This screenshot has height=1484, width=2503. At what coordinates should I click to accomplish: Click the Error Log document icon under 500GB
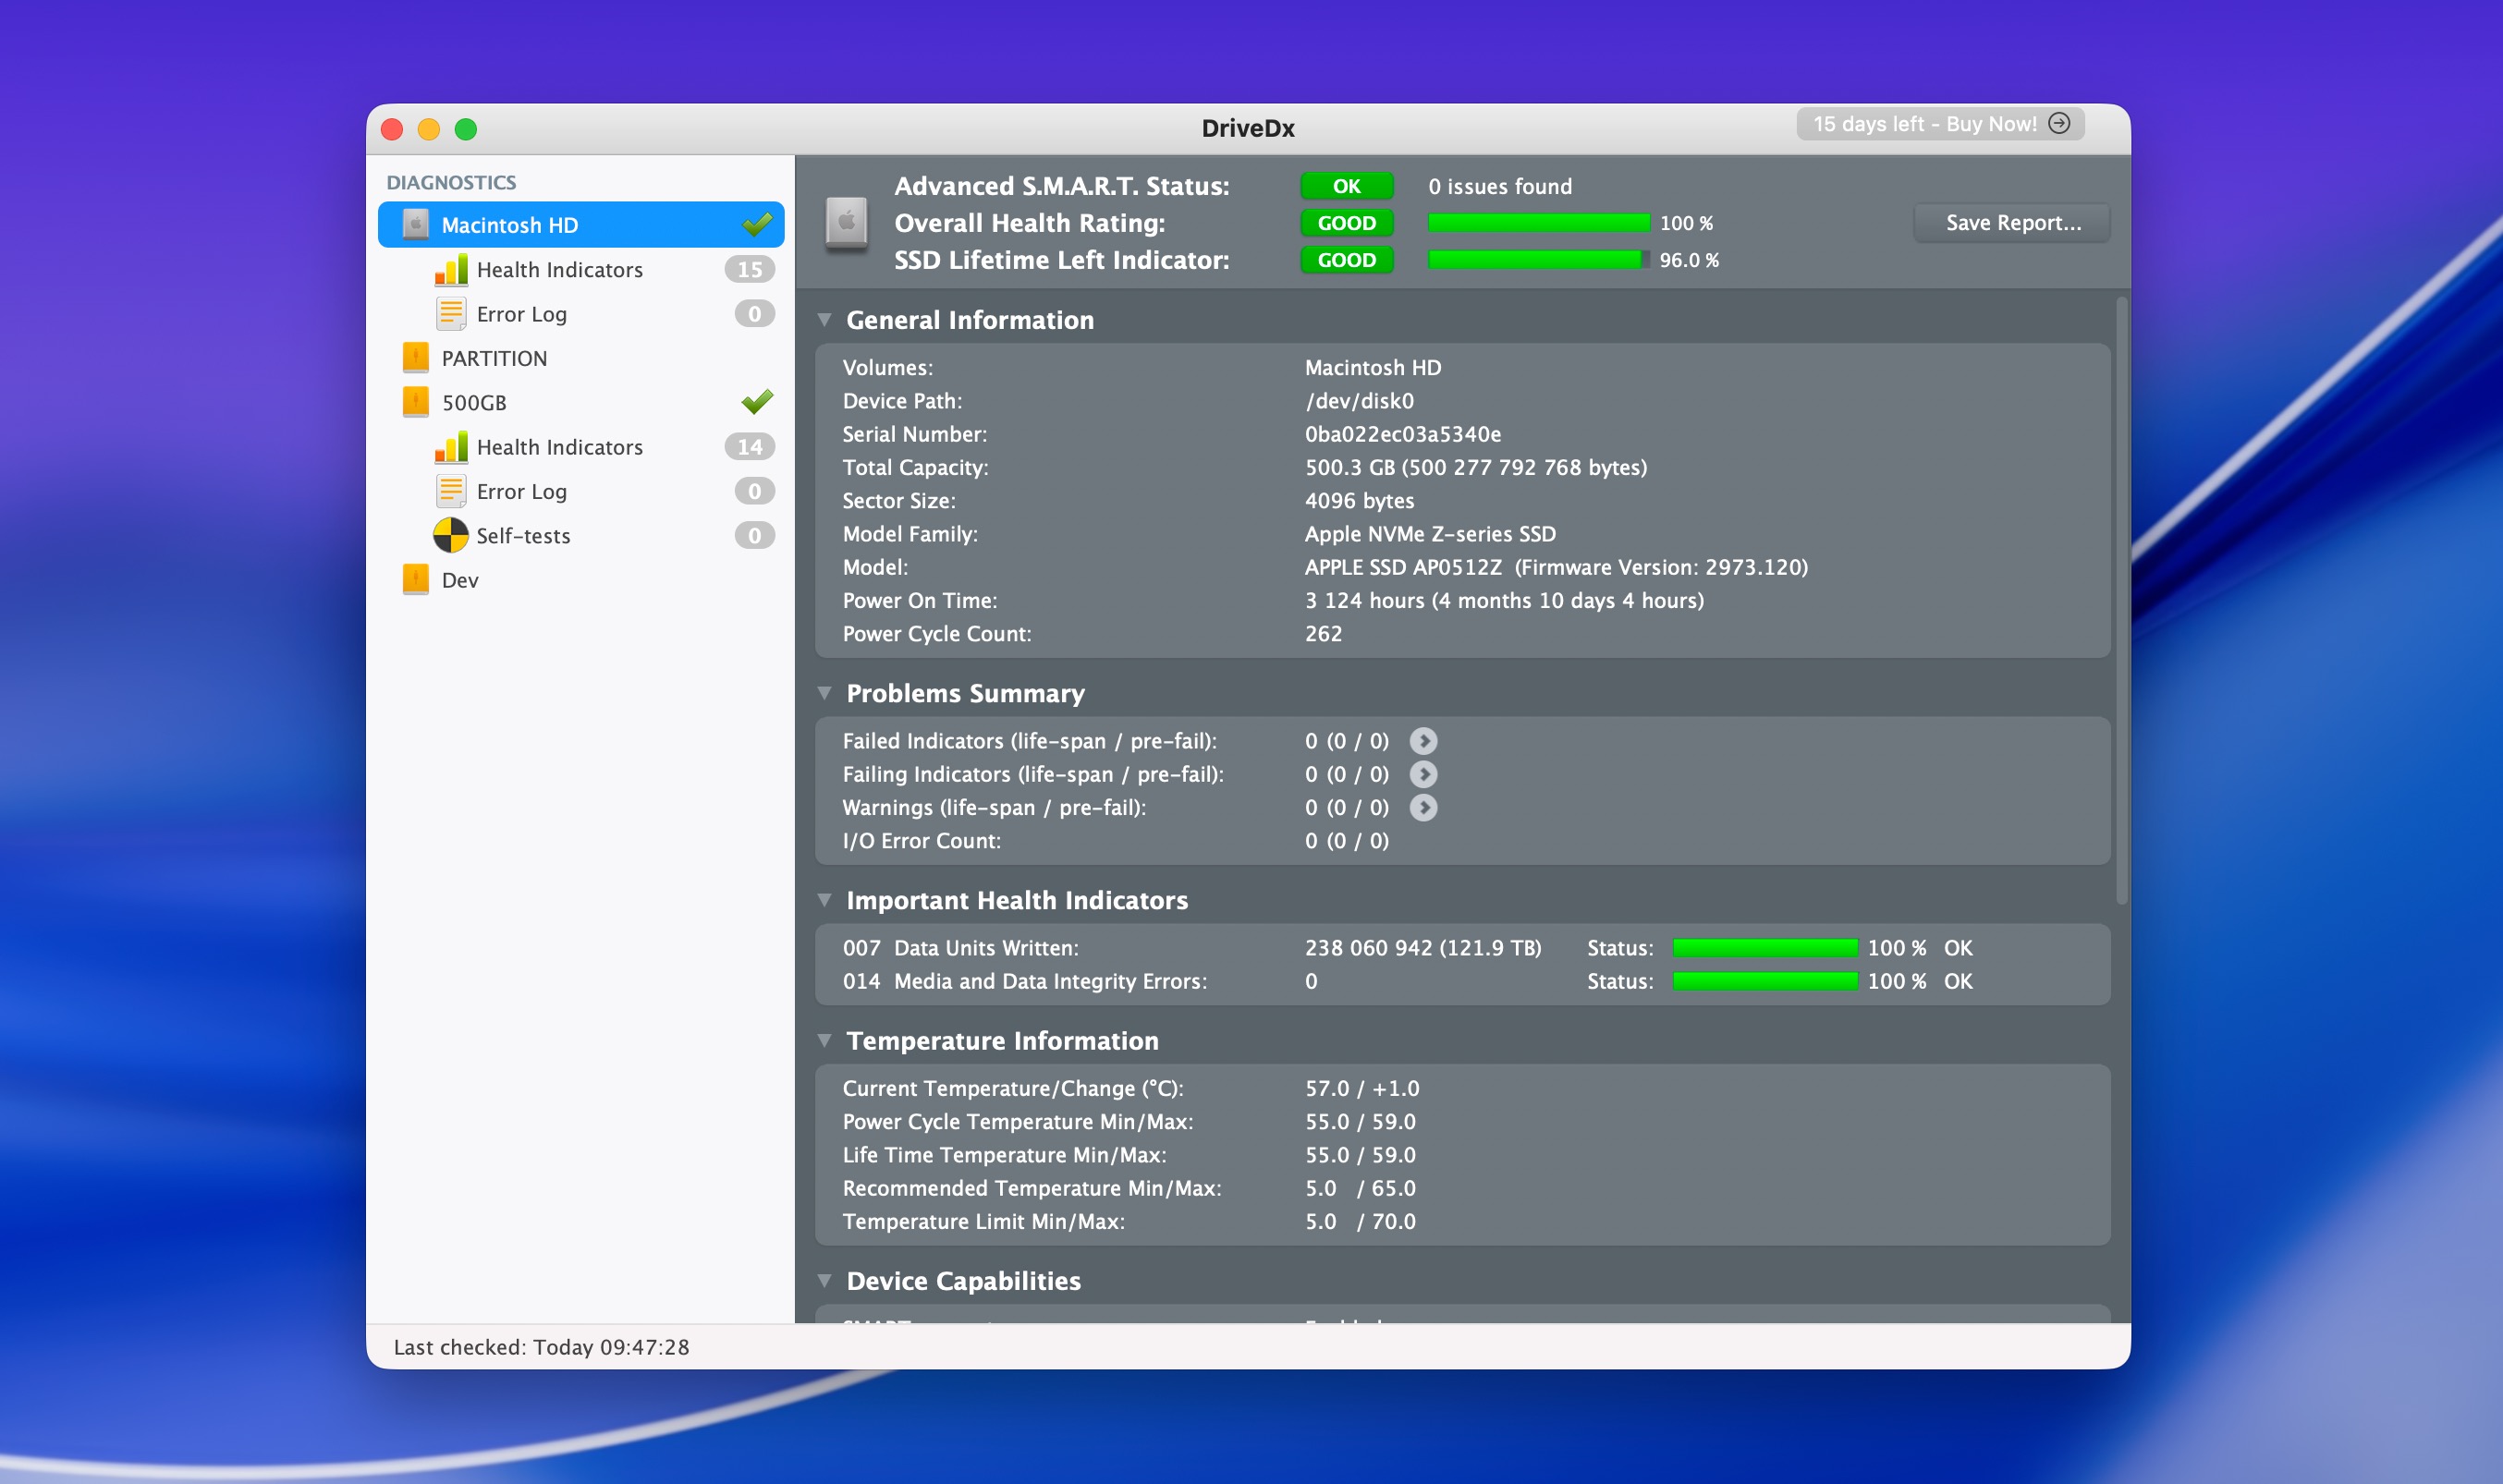coord(451,491)
